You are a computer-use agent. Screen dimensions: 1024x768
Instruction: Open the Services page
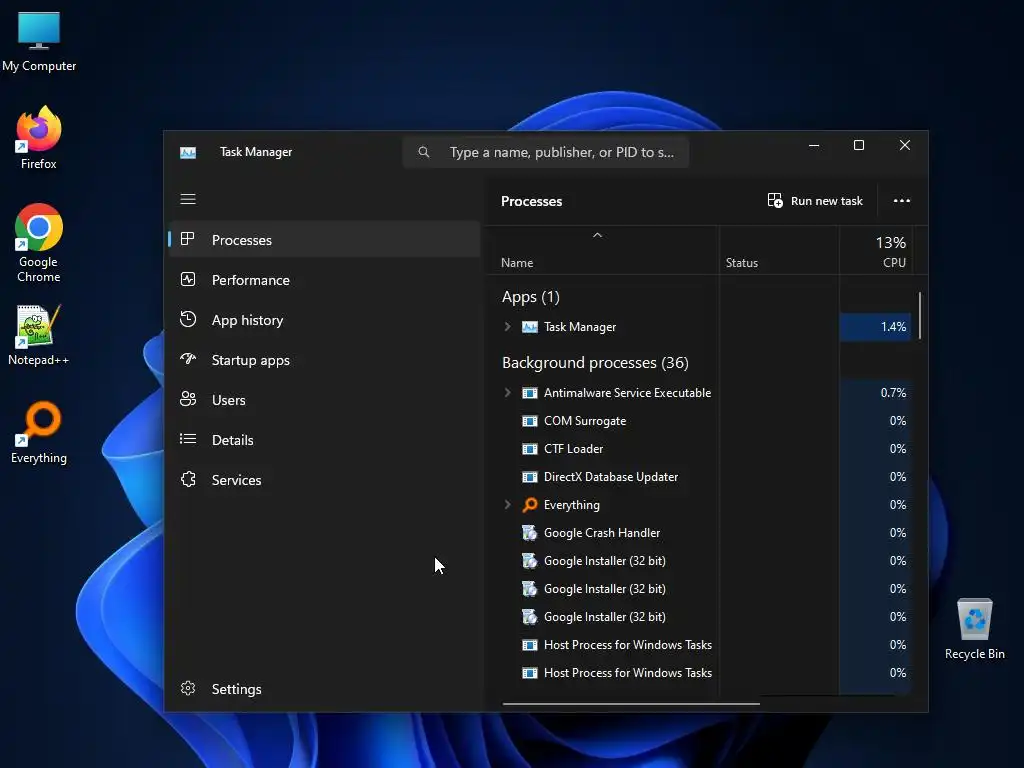[325, 480]
